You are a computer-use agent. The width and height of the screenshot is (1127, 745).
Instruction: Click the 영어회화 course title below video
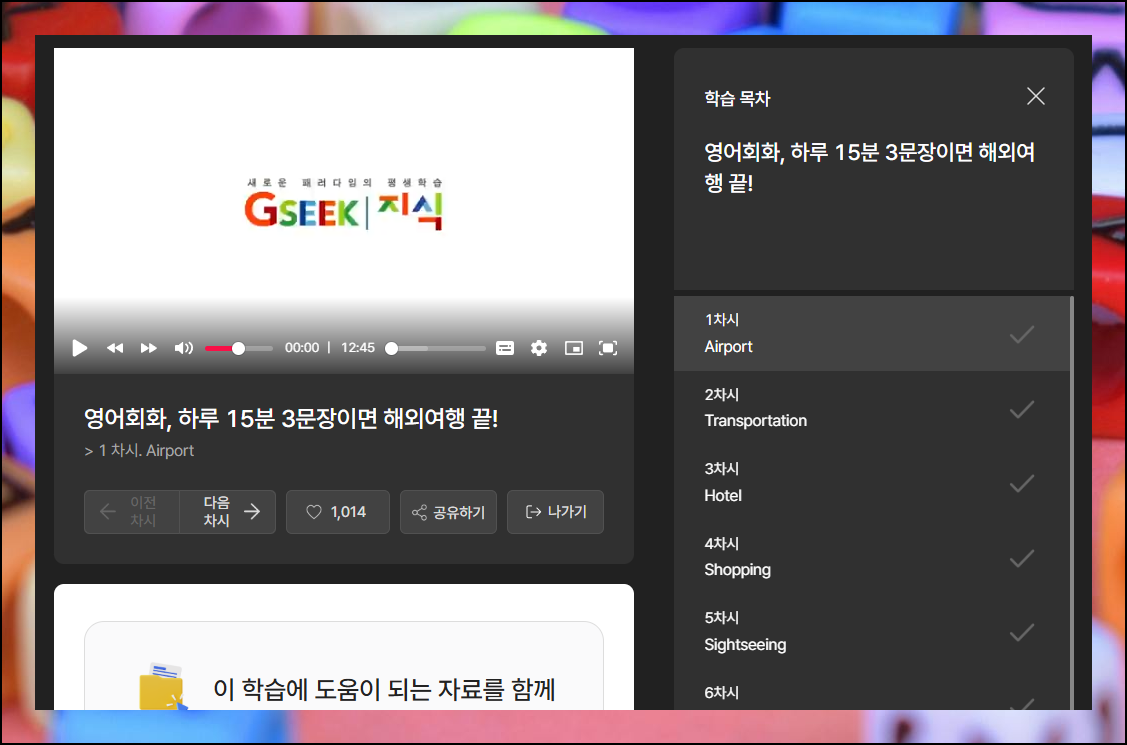click(x=291, y=417)
